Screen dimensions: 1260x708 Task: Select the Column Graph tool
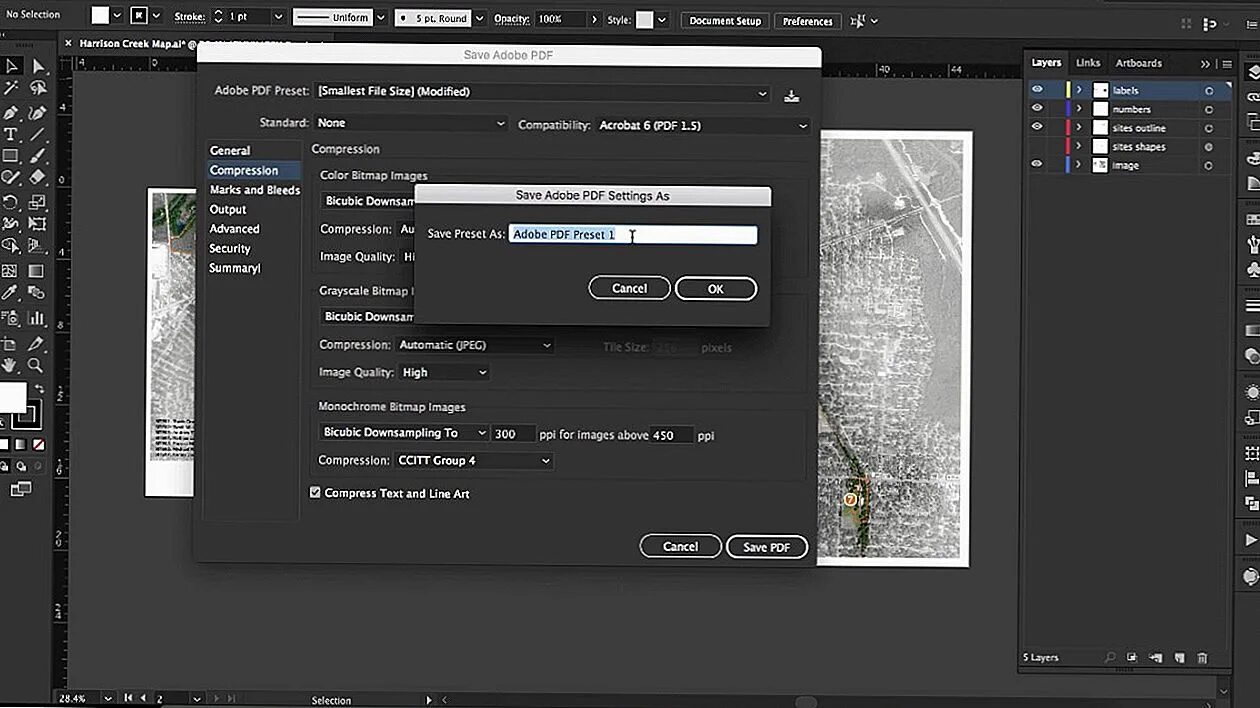pos(37,318)
